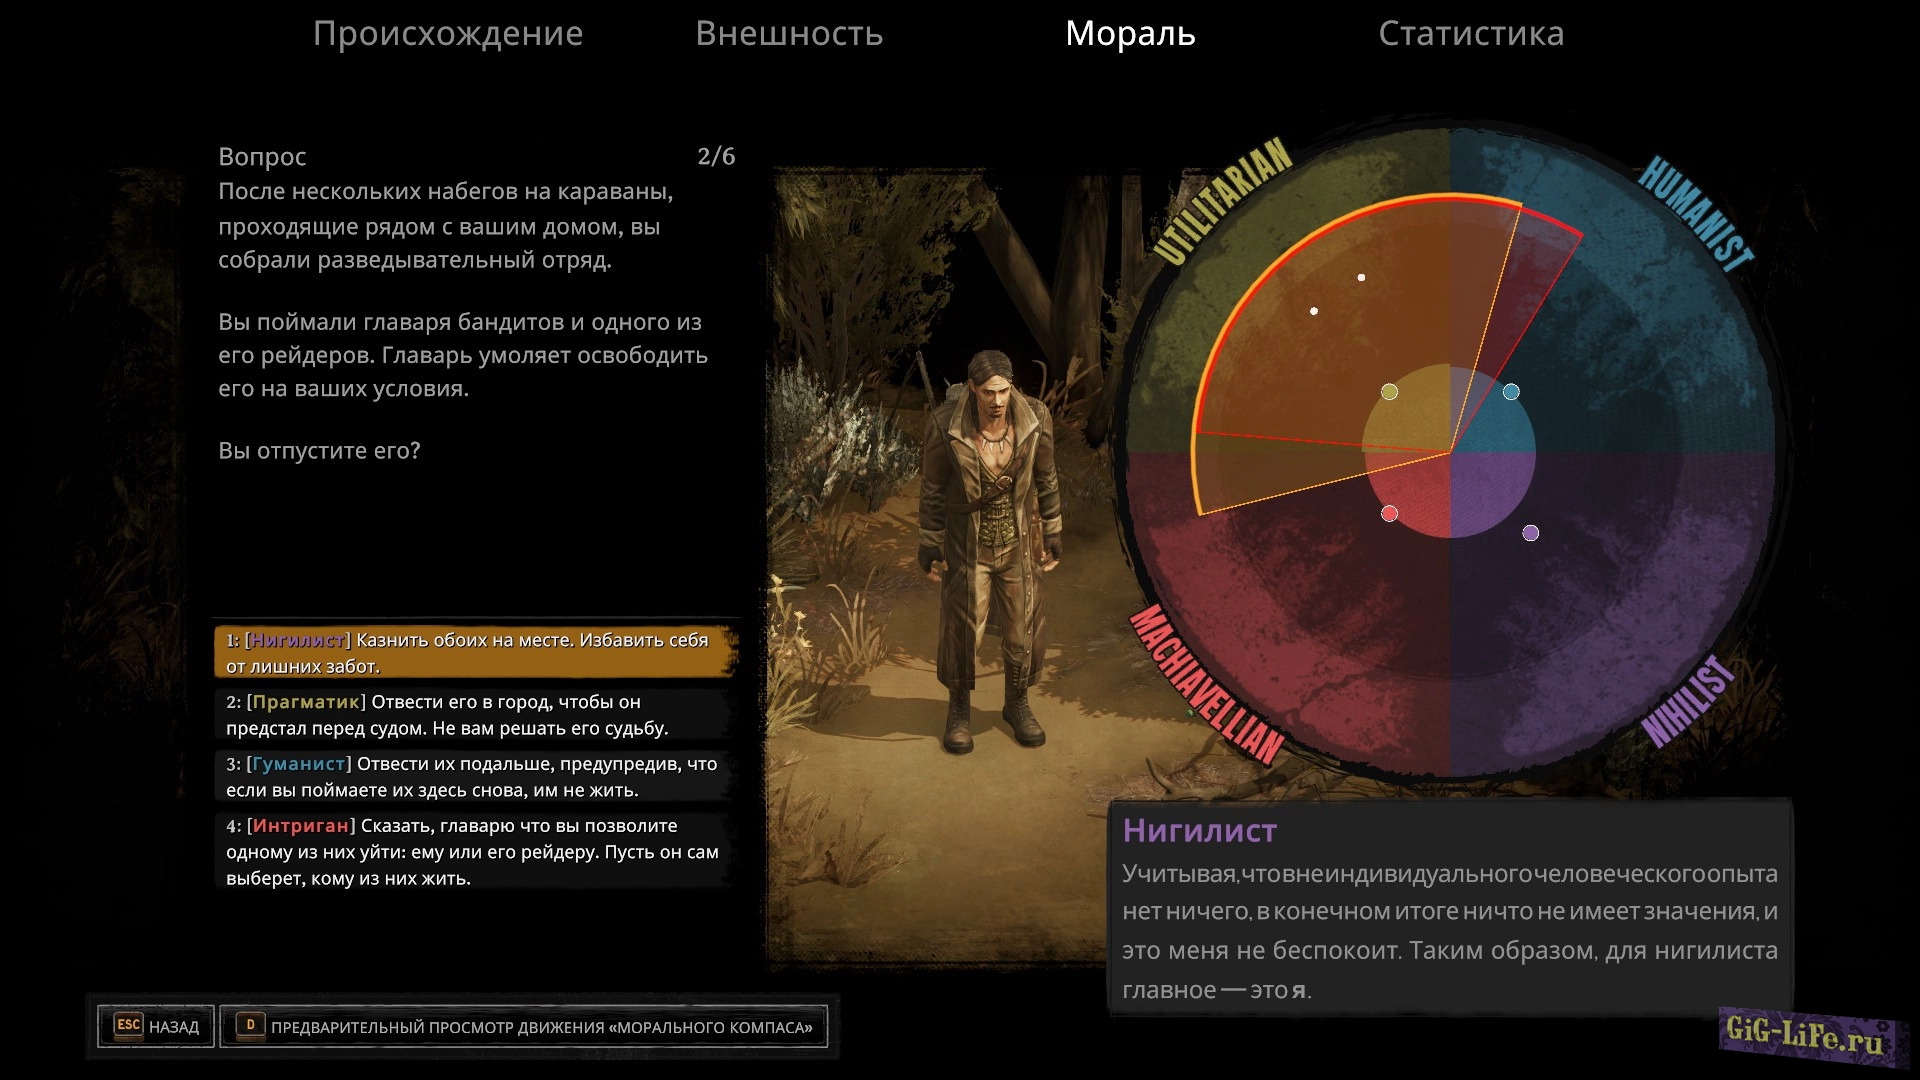Click the purple Nihilist compass dot
Screen dimensions: 1920x1080
[1530, 533]
